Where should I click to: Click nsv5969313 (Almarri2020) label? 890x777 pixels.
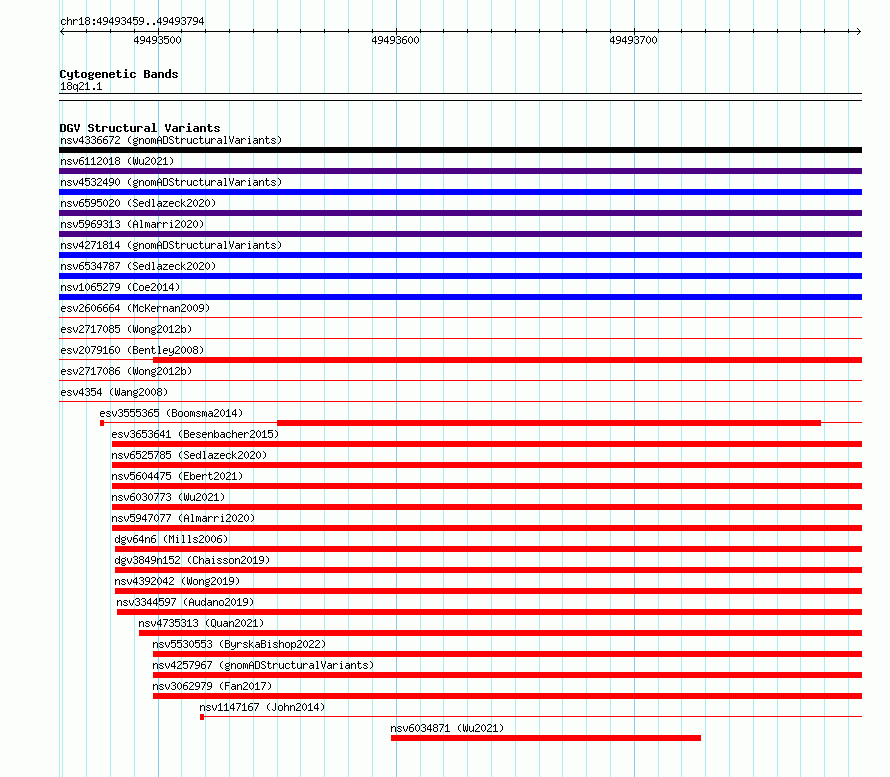tap(132, 224)
